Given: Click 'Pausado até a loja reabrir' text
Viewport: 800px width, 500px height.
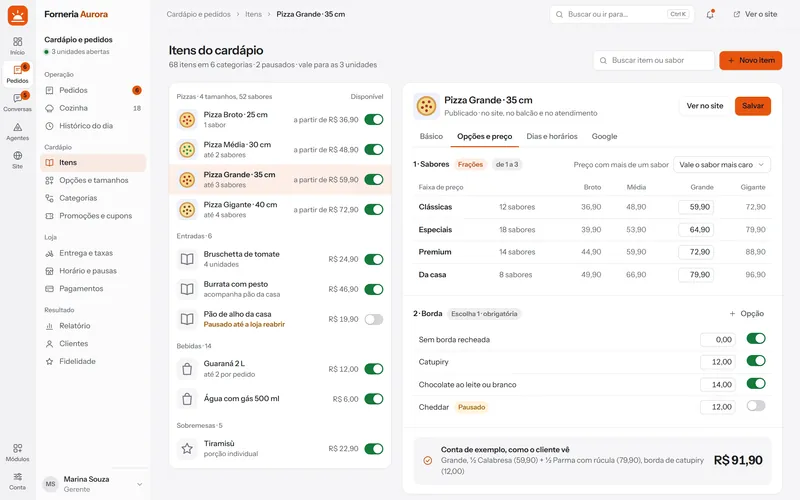Looking at the screenshot, I should pyautogui.click(x=244, y=324).
